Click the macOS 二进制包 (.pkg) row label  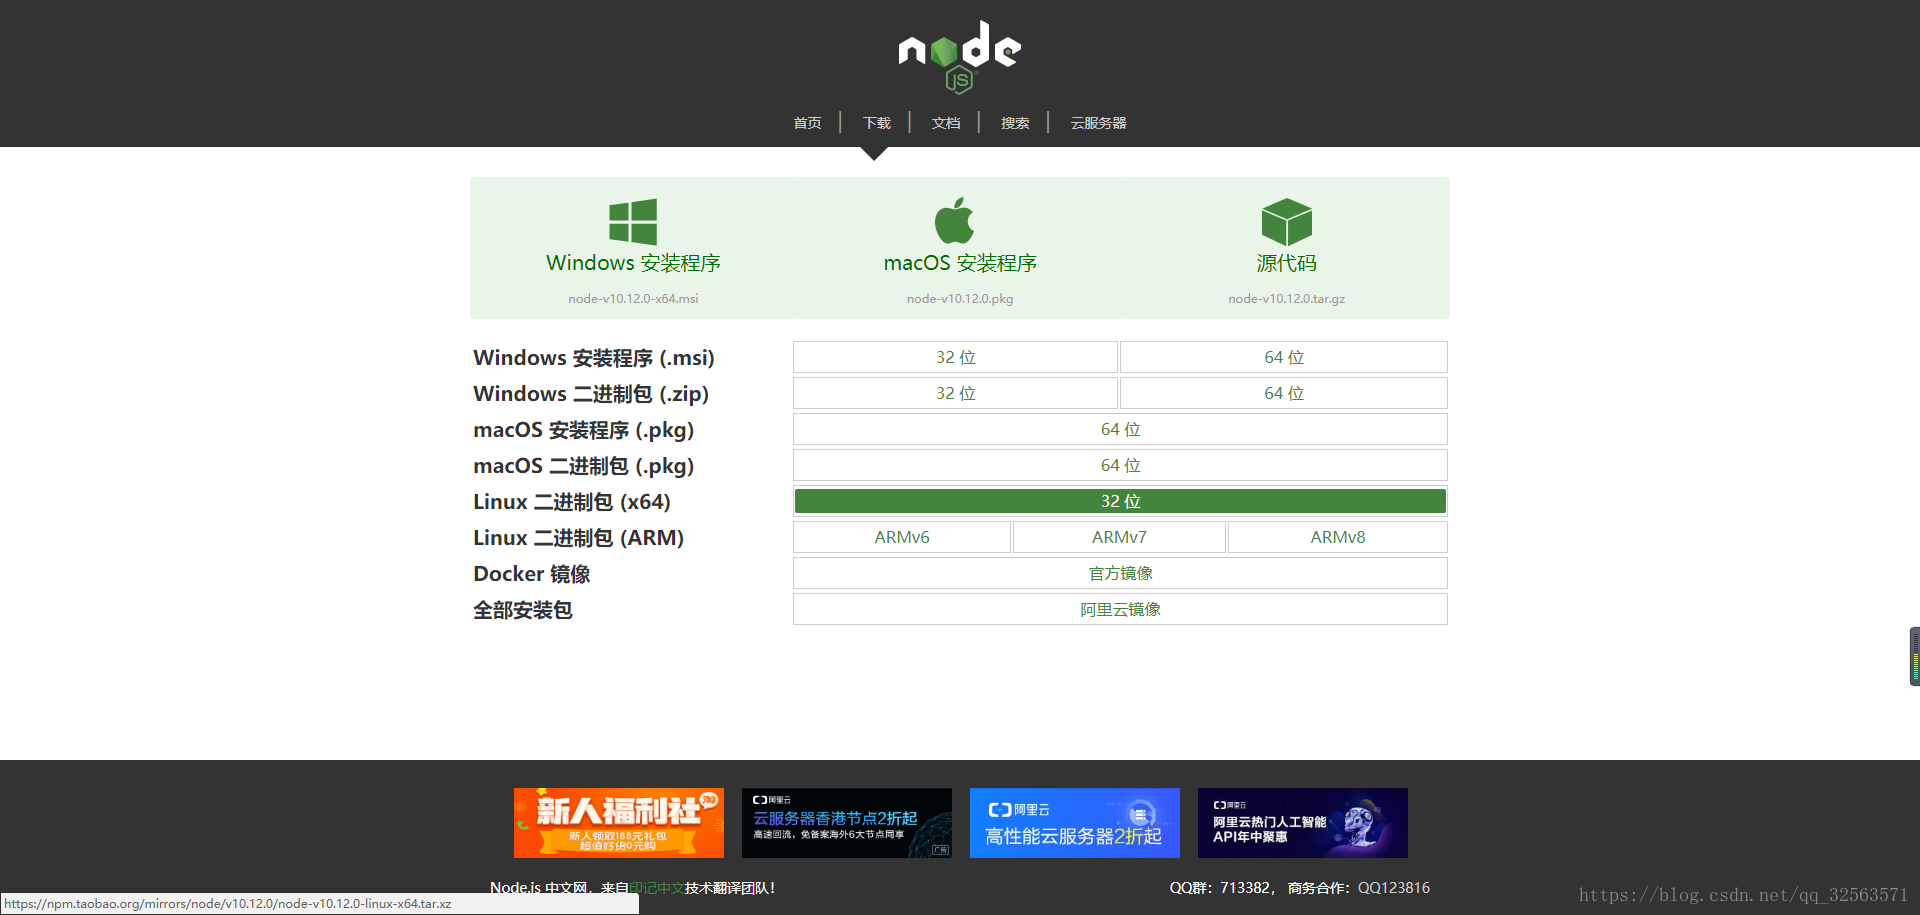584,466
